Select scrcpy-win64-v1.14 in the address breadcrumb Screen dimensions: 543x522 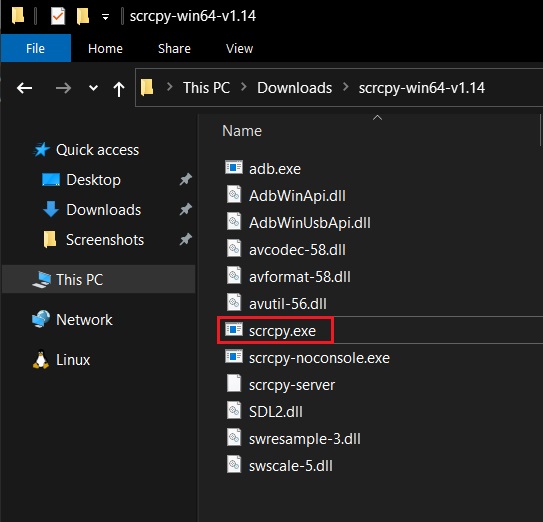pyautogui.click(x=421, y=88)
